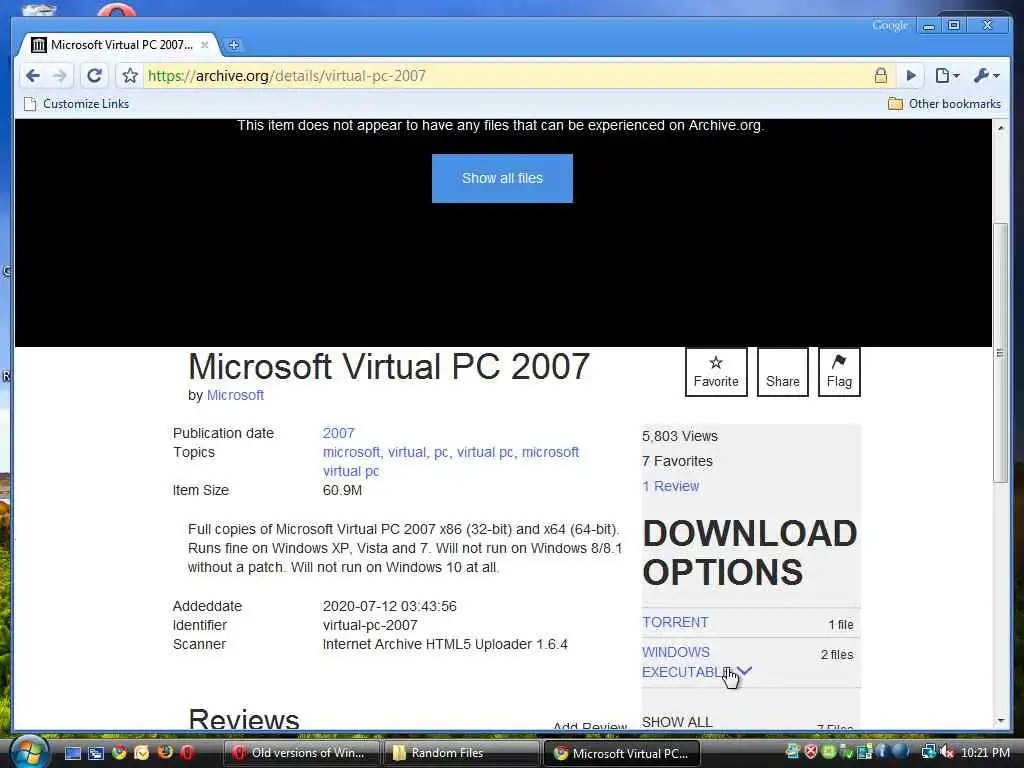This screenshot has width=1024, height=768.
Task: Click the red security shield tray icon
Action: [810, 752]
